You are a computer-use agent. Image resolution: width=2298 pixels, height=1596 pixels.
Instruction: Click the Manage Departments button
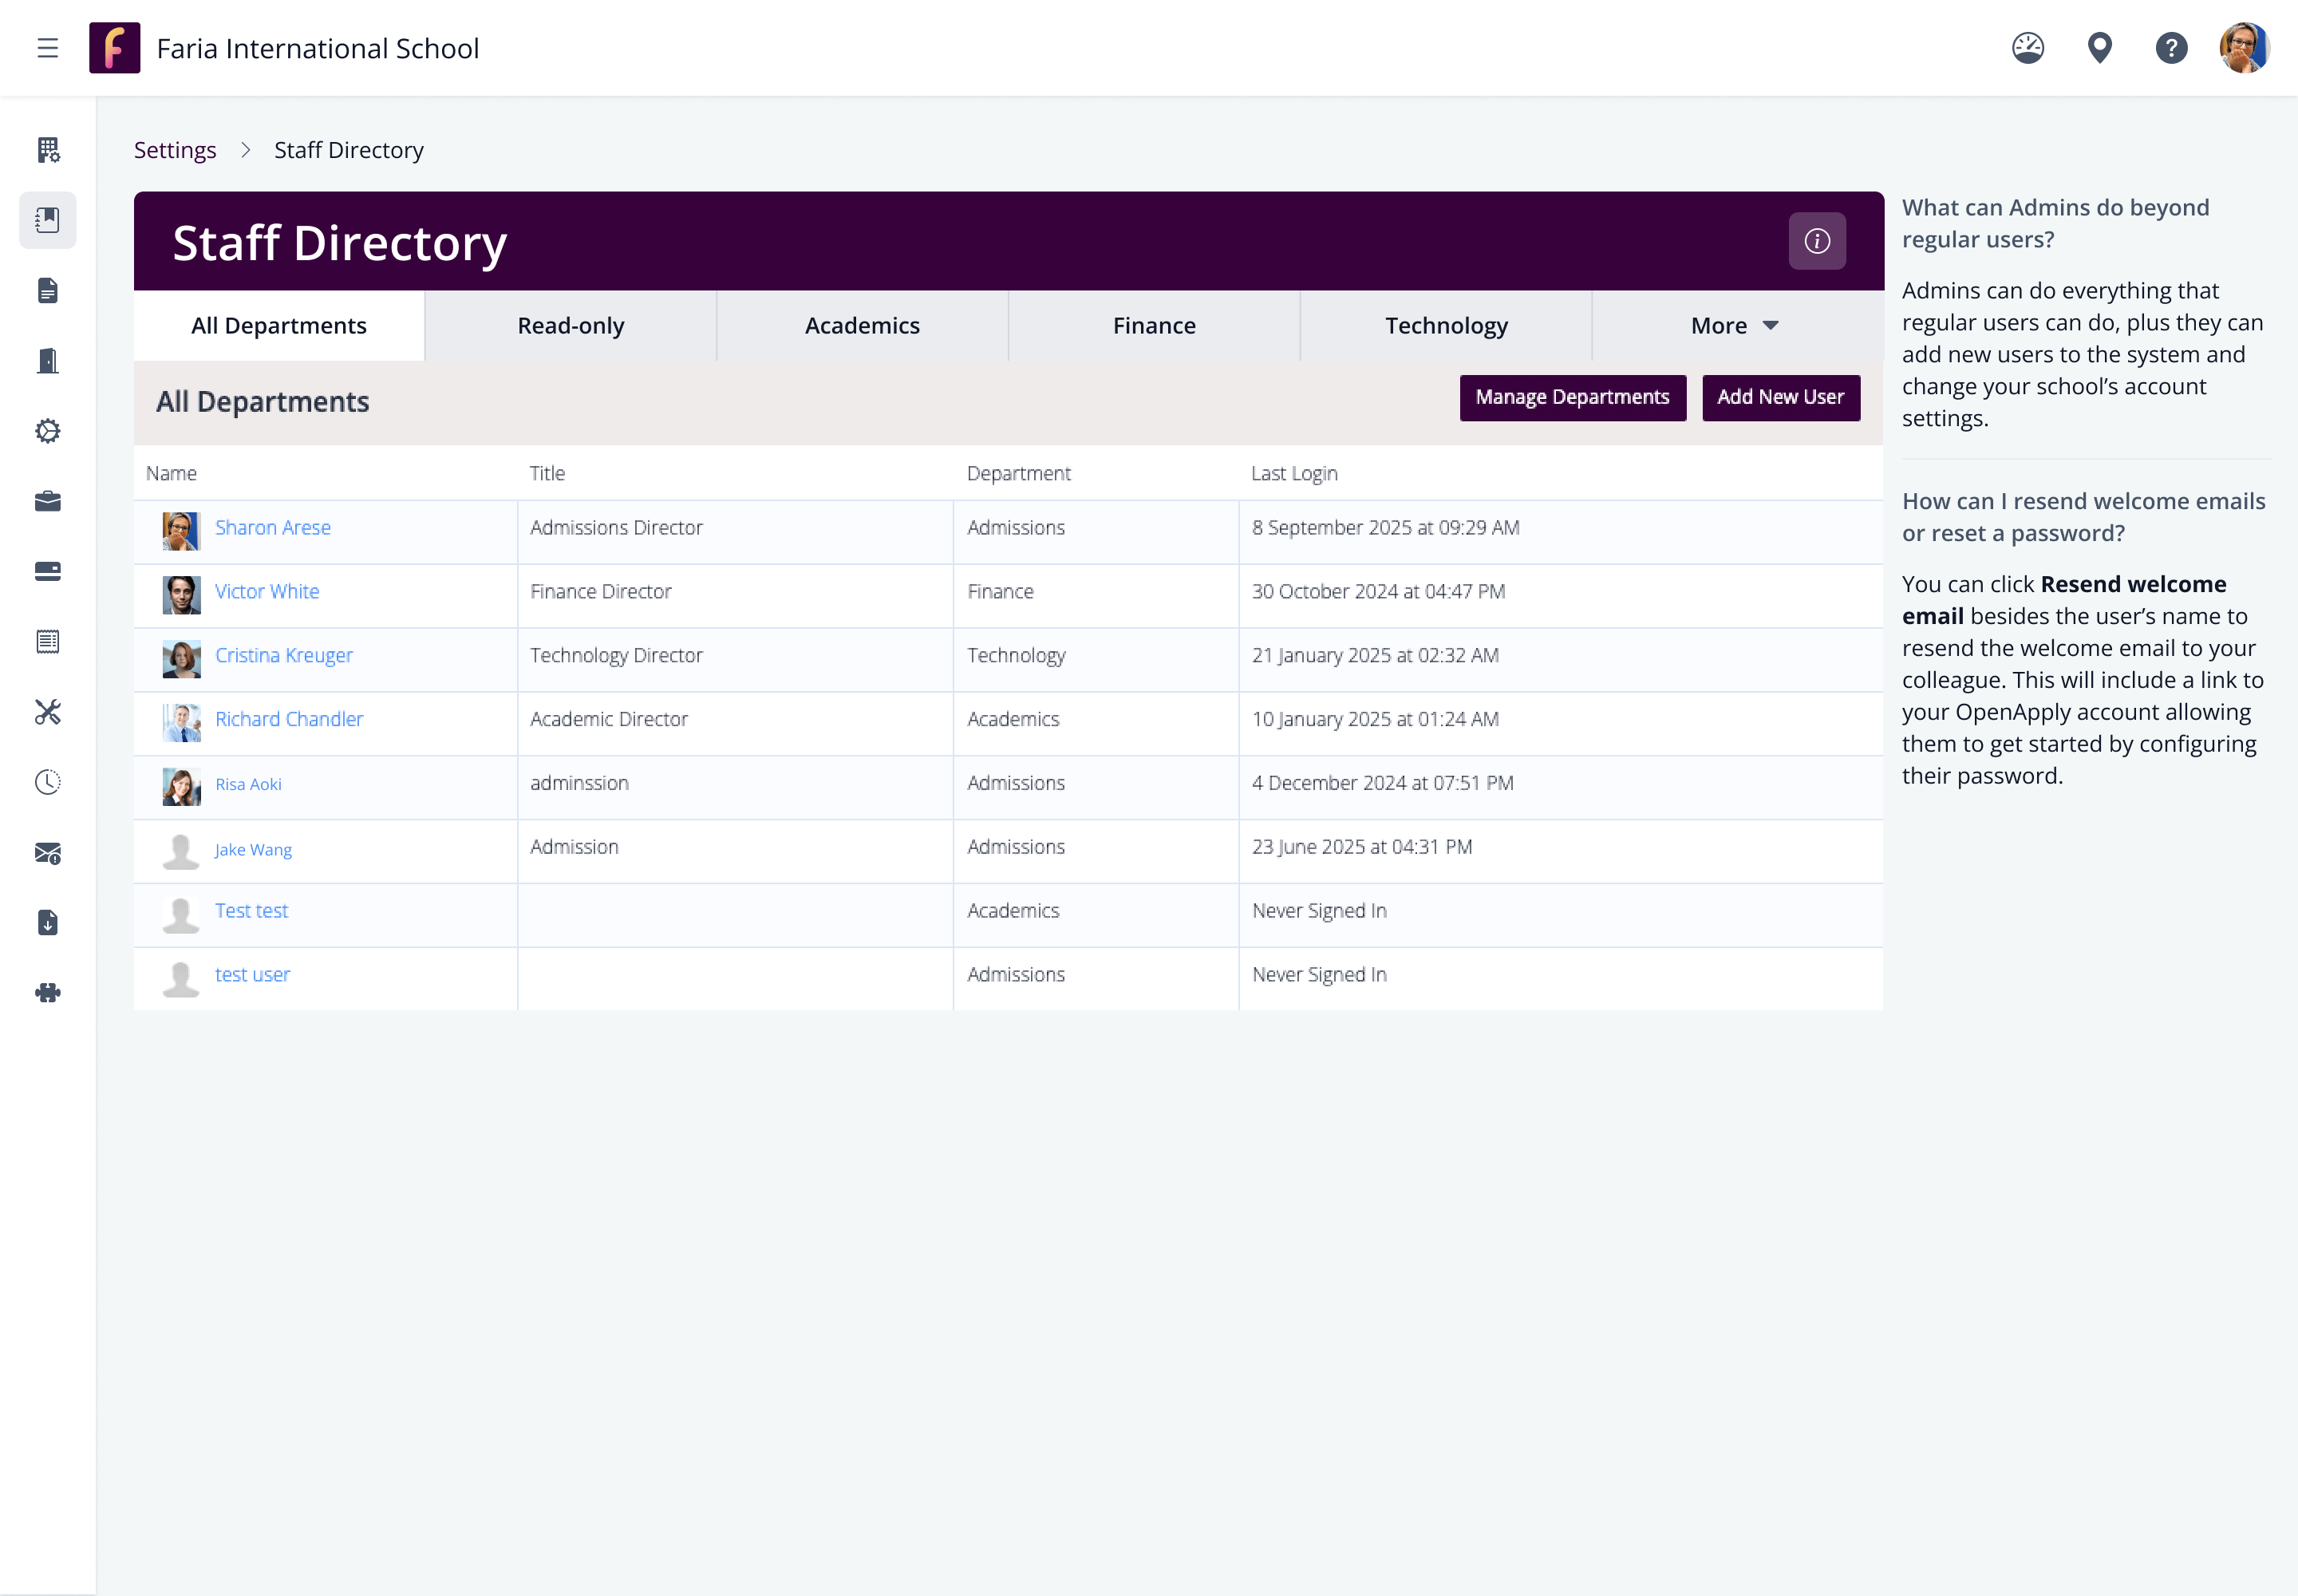coord(1572,398)
